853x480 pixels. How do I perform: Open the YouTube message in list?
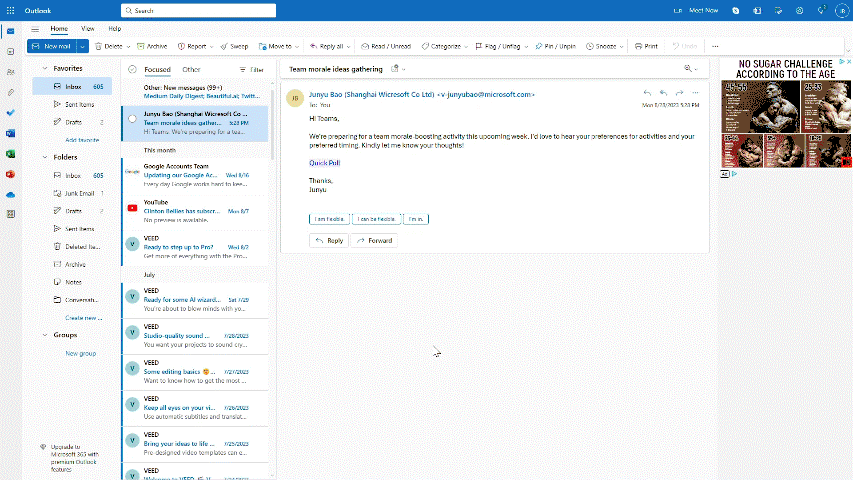coord(195,211)
